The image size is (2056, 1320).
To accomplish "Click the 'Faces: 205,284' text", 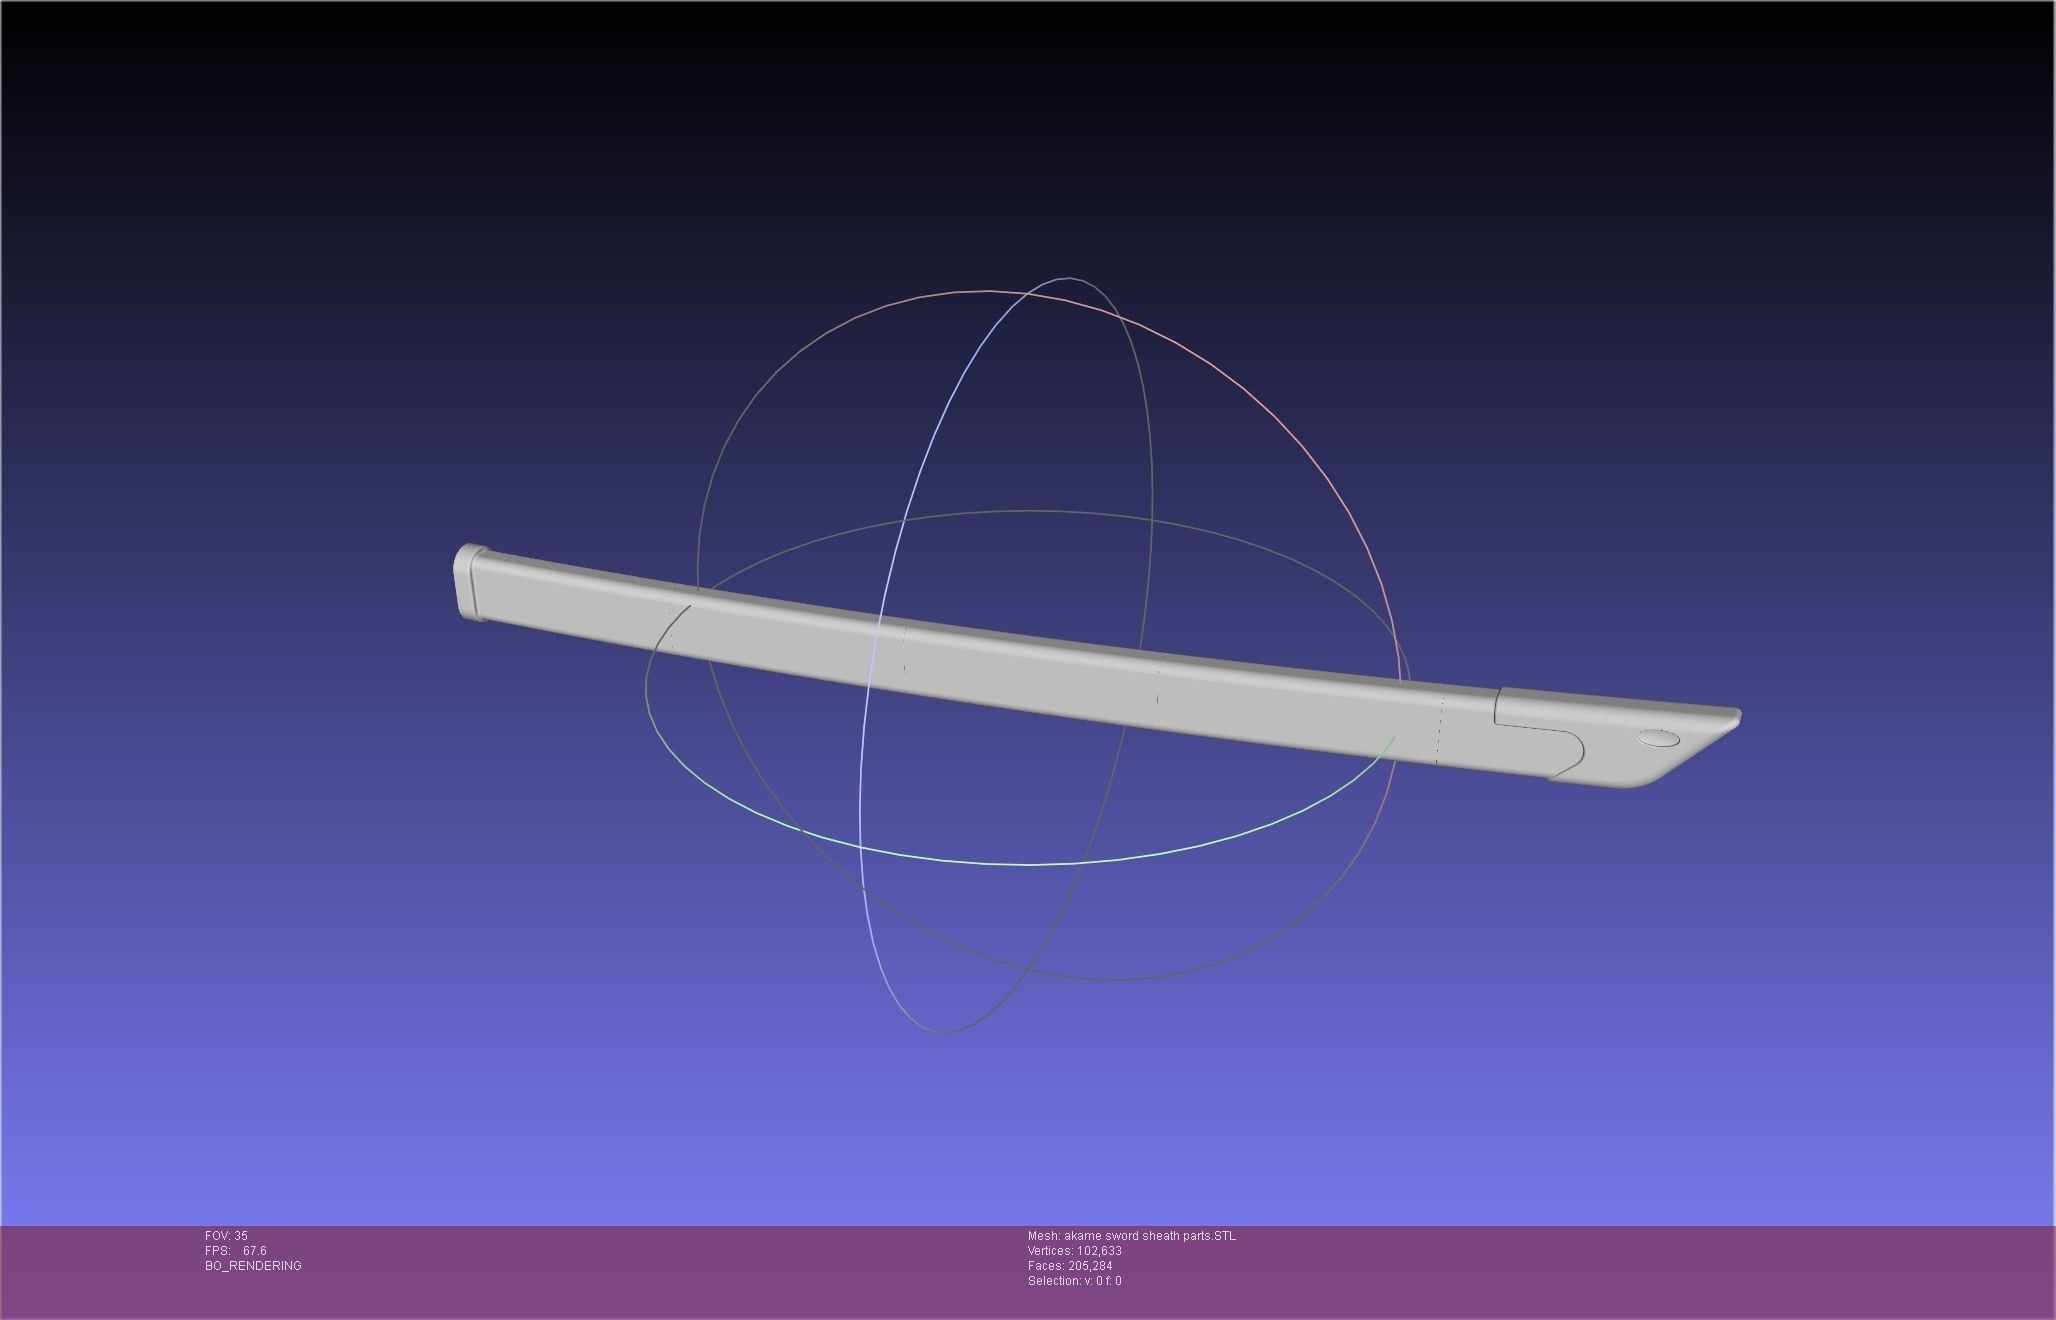I will click(1069, 1266).
